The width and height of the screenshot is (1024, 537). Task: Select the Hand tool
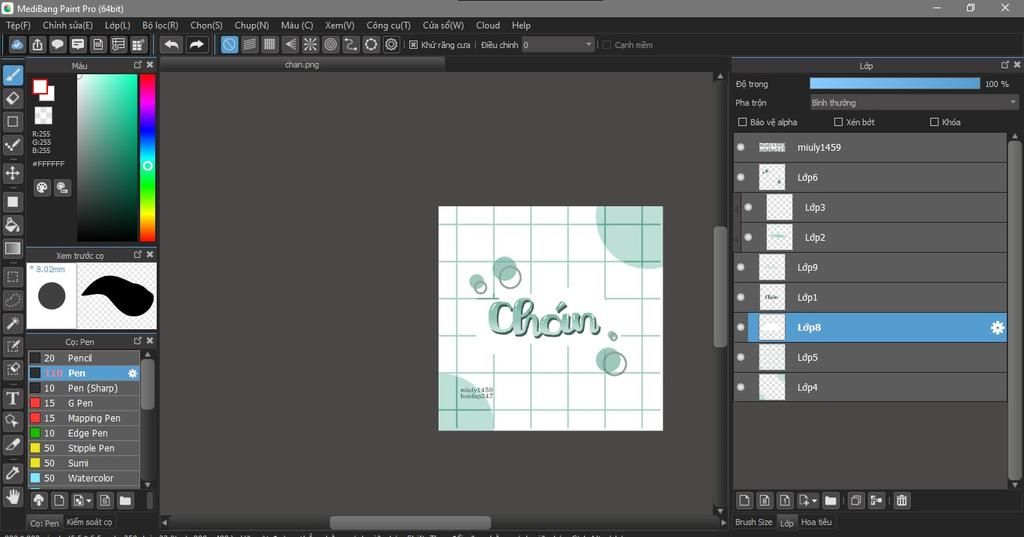coord(12,497)
